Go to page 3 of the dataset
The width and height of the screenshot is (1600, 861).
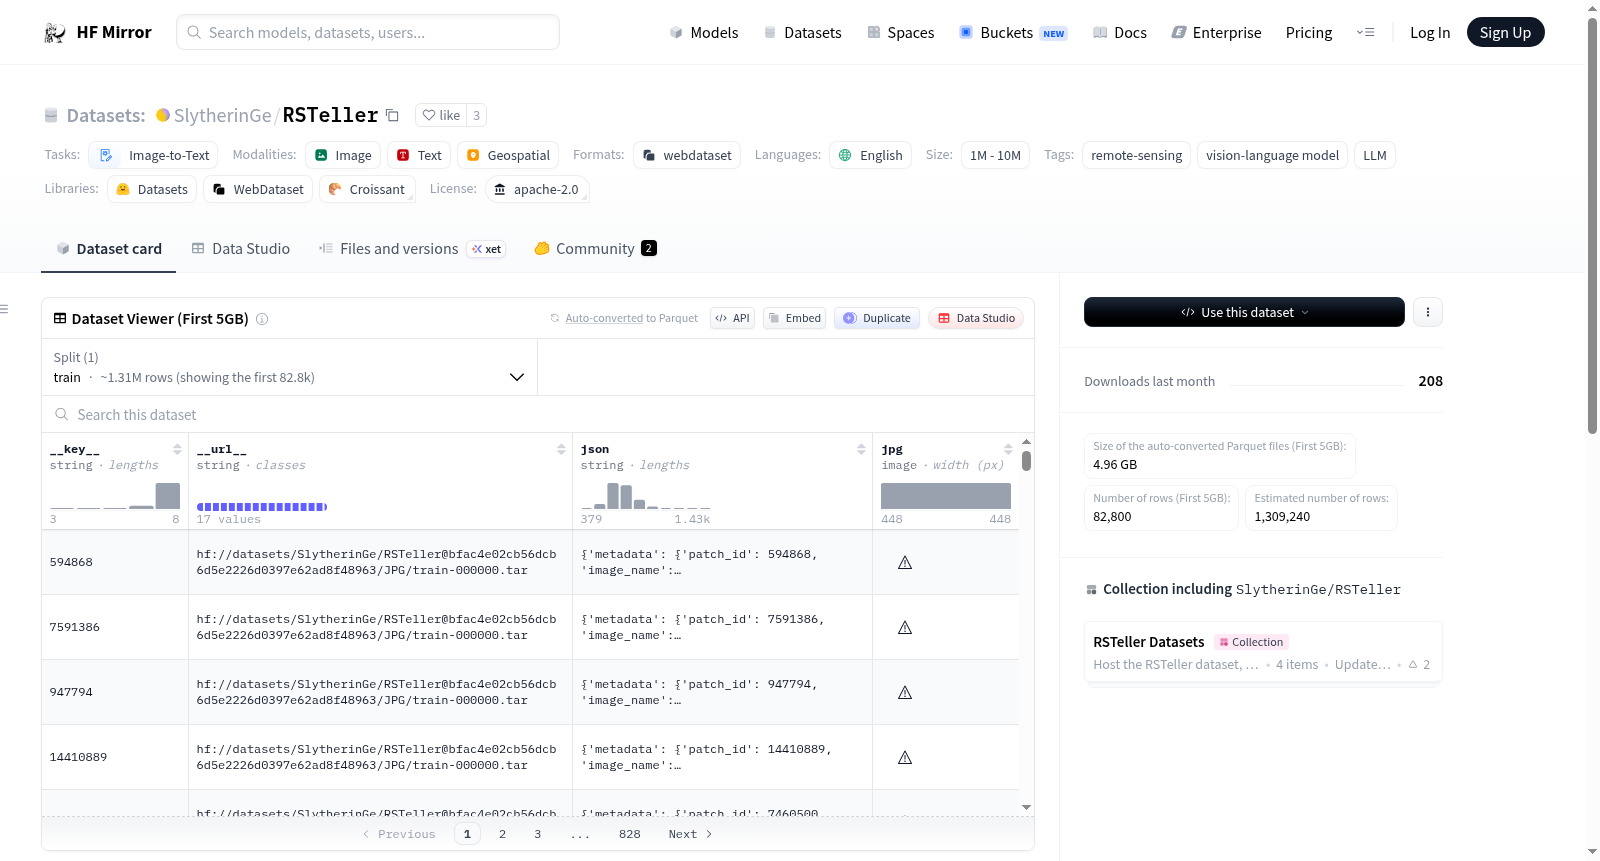(x=537, y=834)
